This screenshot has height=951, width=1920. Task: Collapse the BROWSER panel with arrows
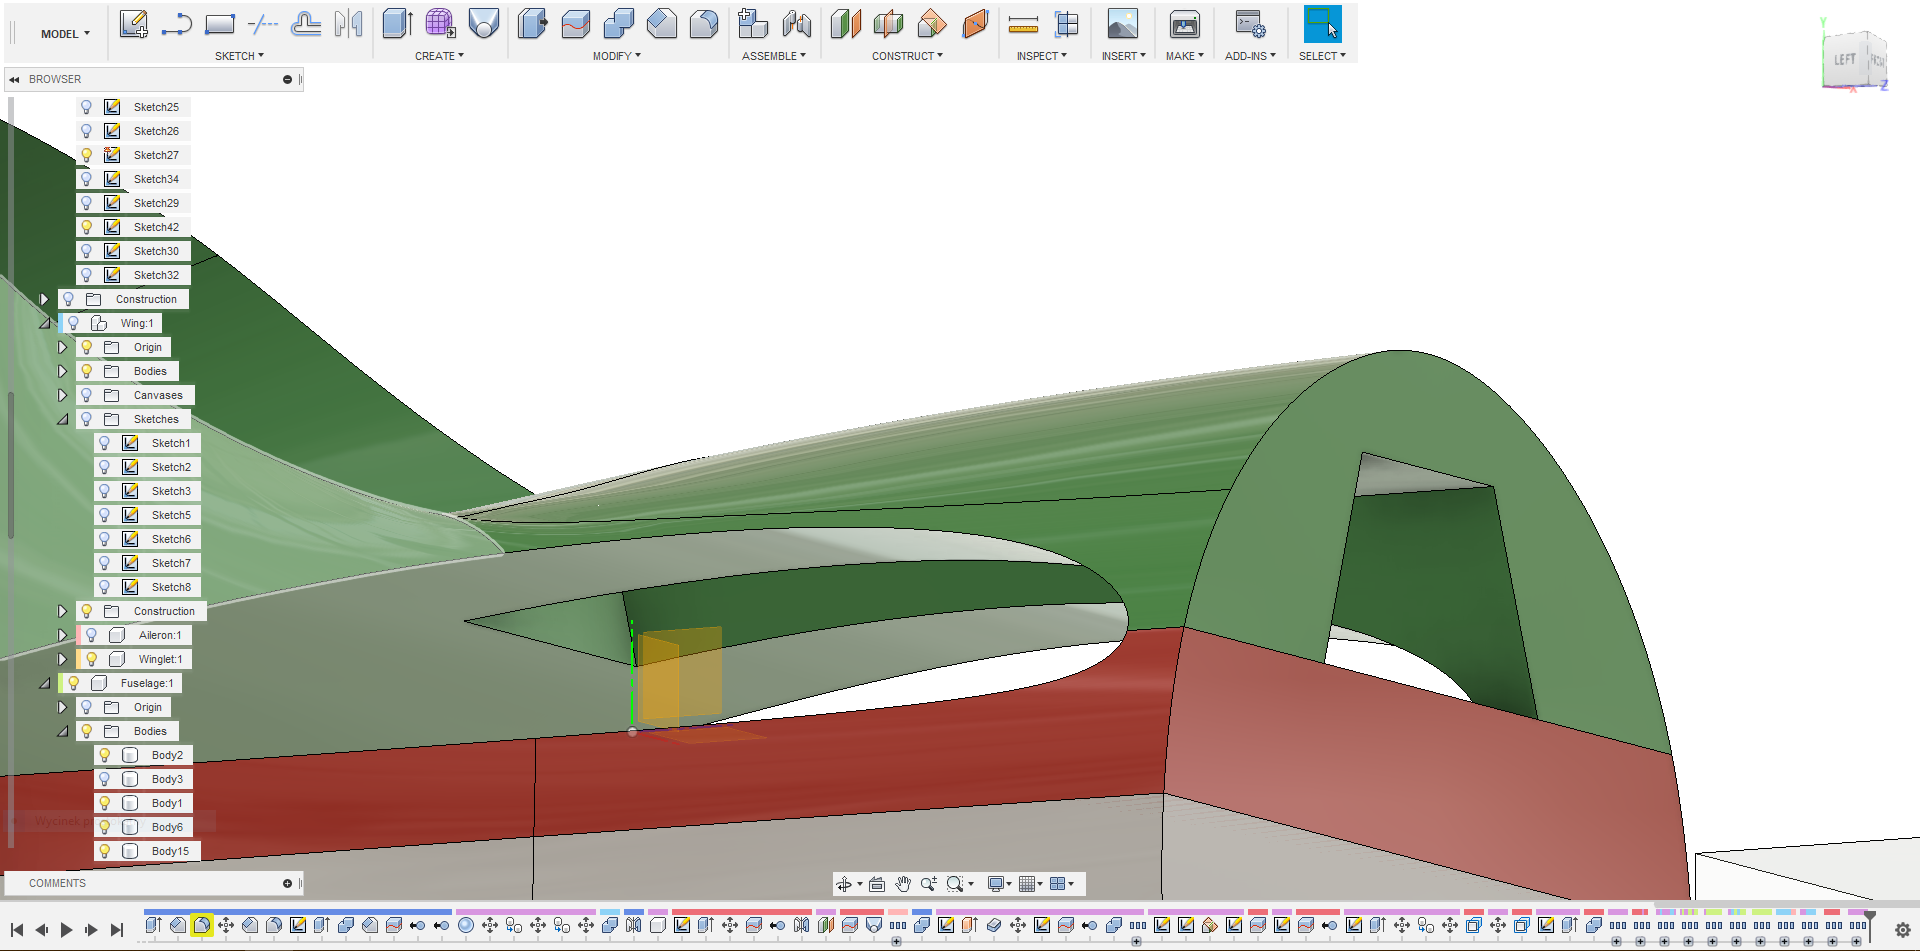14,79
